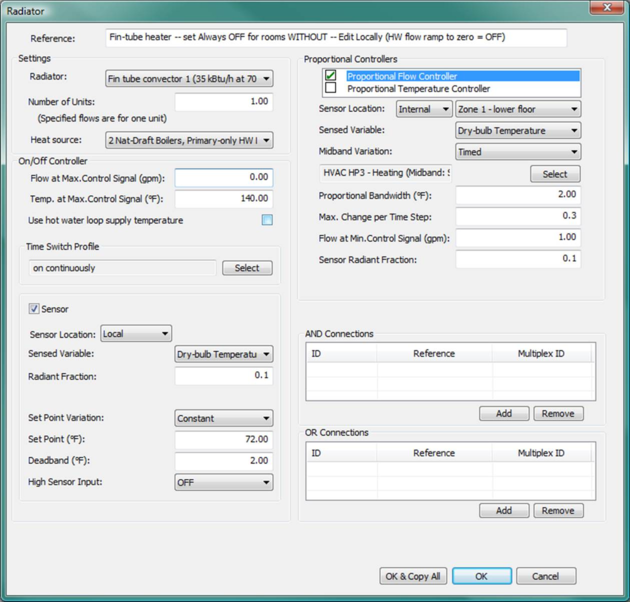Open the Set Point Variation dropdown
Viewport: 630px width, 602px height.
coord(223,419)
